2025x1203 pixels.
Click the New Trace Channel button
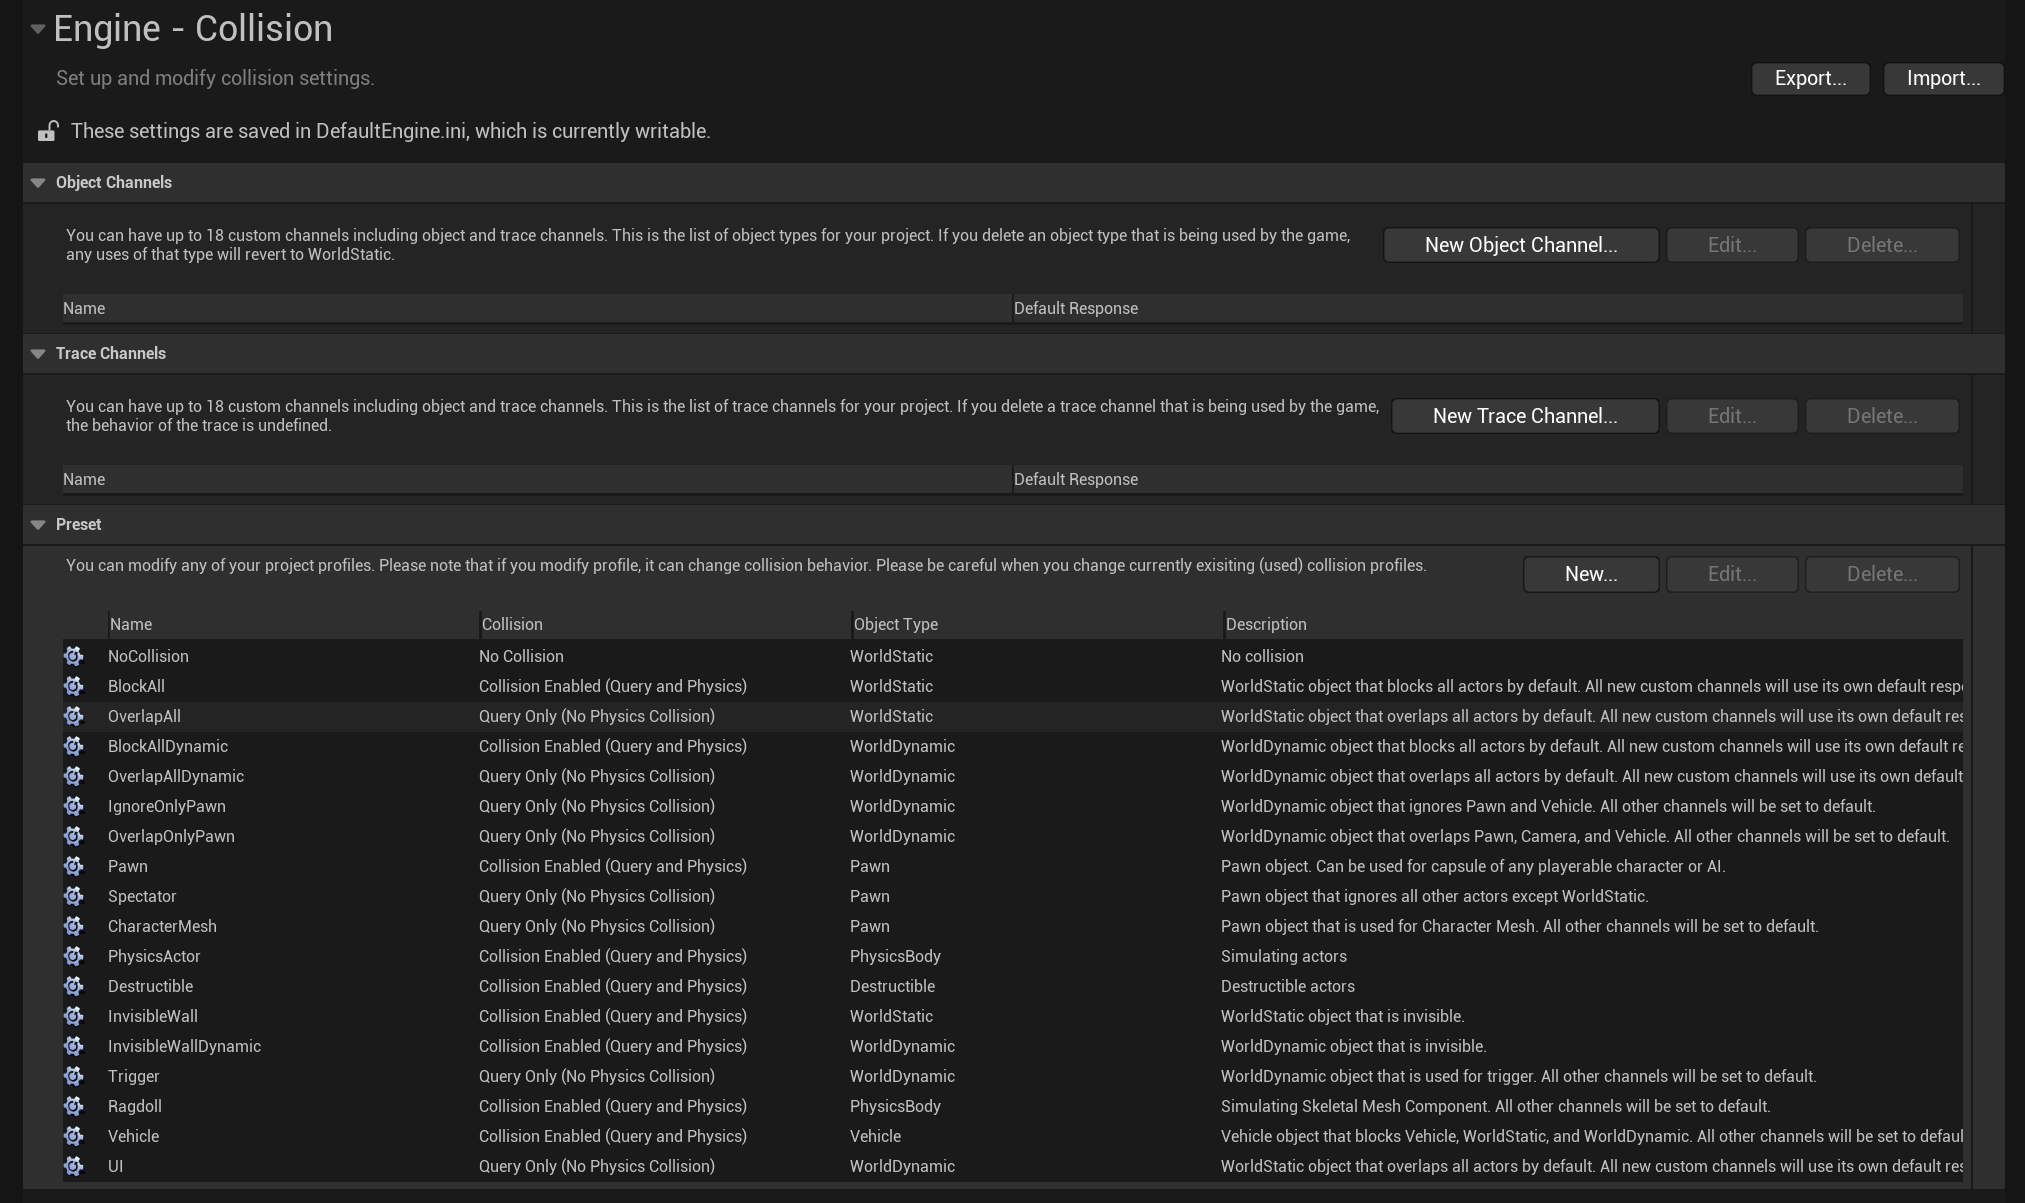click(1524, 416)
